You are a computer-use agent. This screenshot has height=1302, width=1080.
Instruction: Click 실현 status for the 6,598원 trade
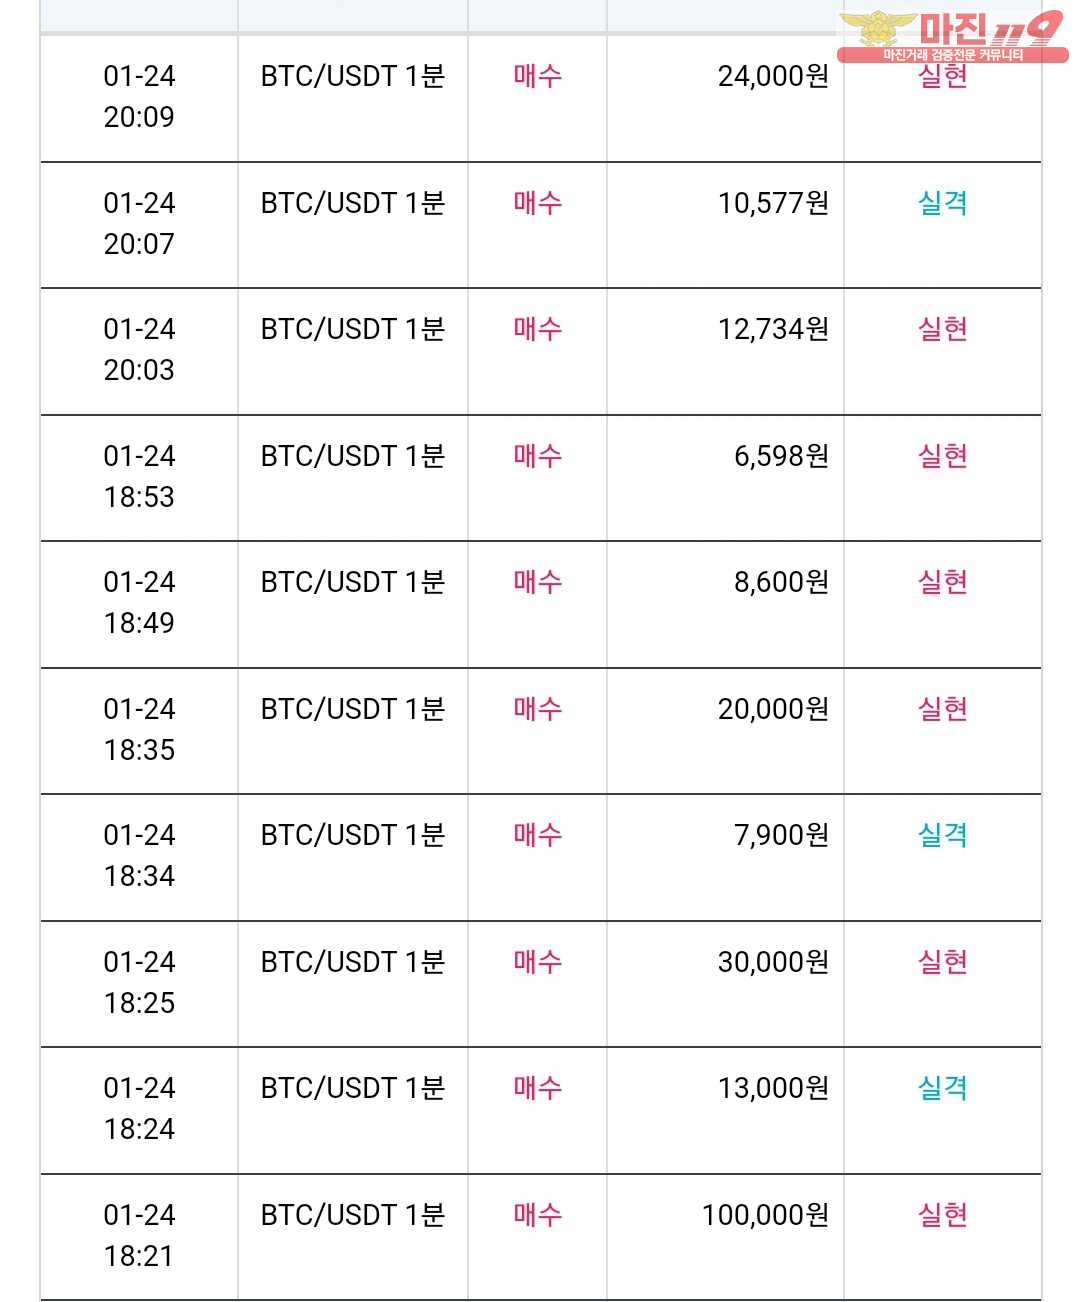(942, 456)
